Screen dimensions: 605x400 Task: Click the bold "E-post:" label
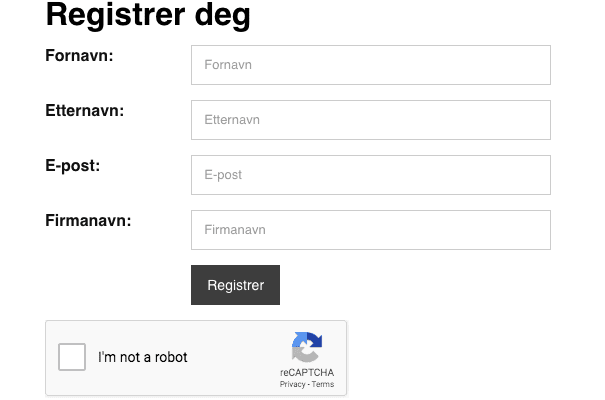tap(73, 166)
